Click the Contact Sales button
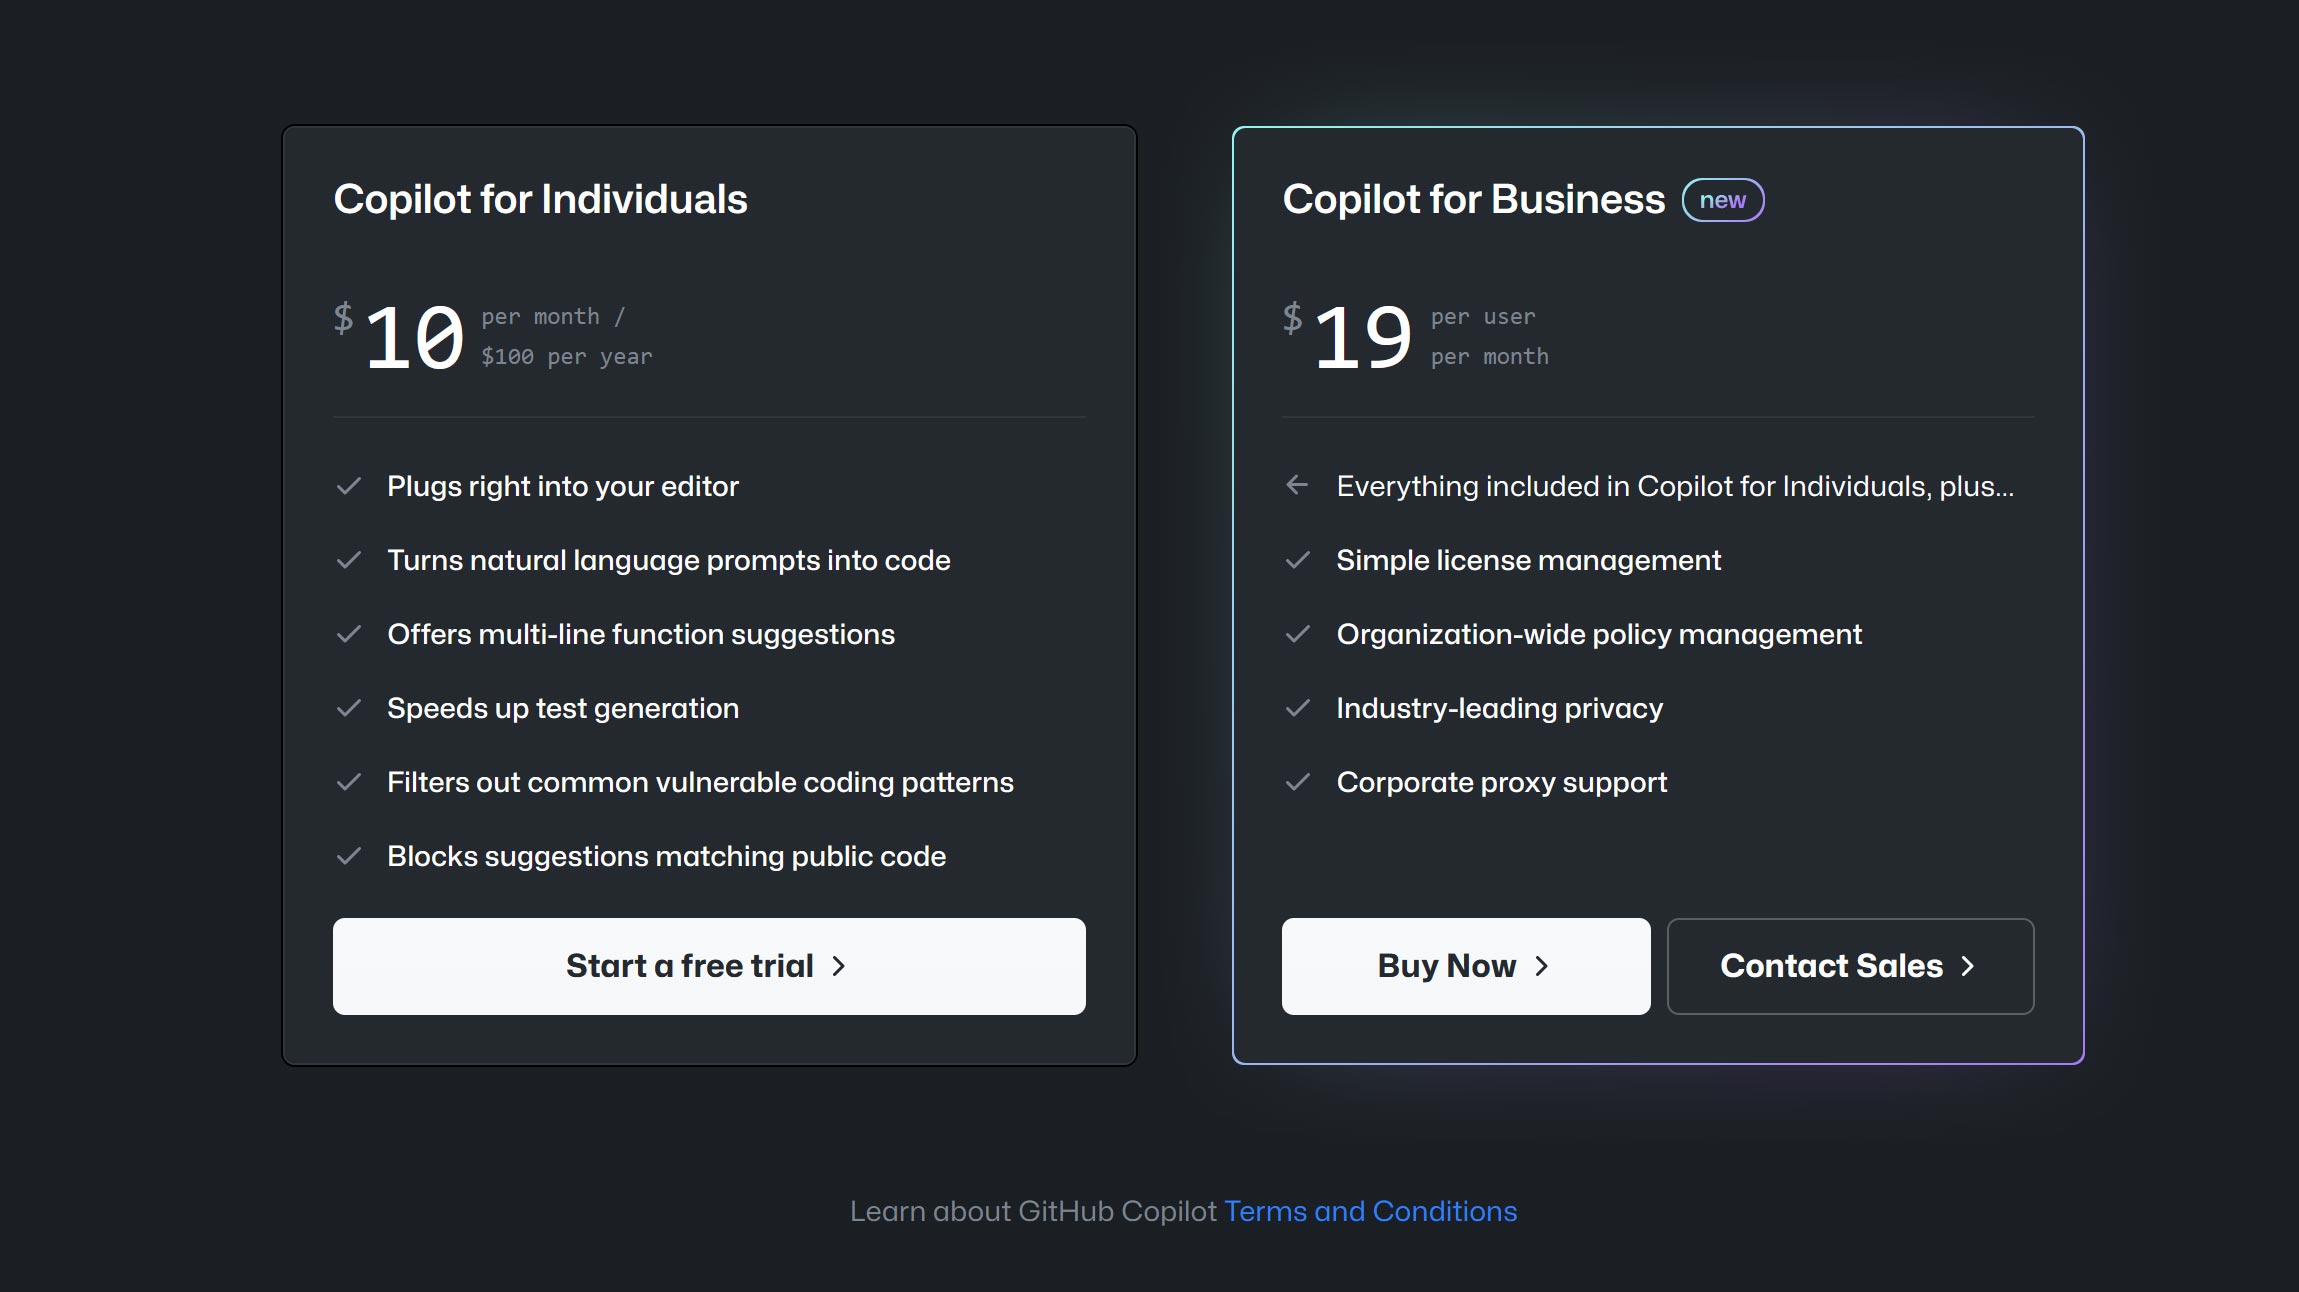 tap(1850, 966)
